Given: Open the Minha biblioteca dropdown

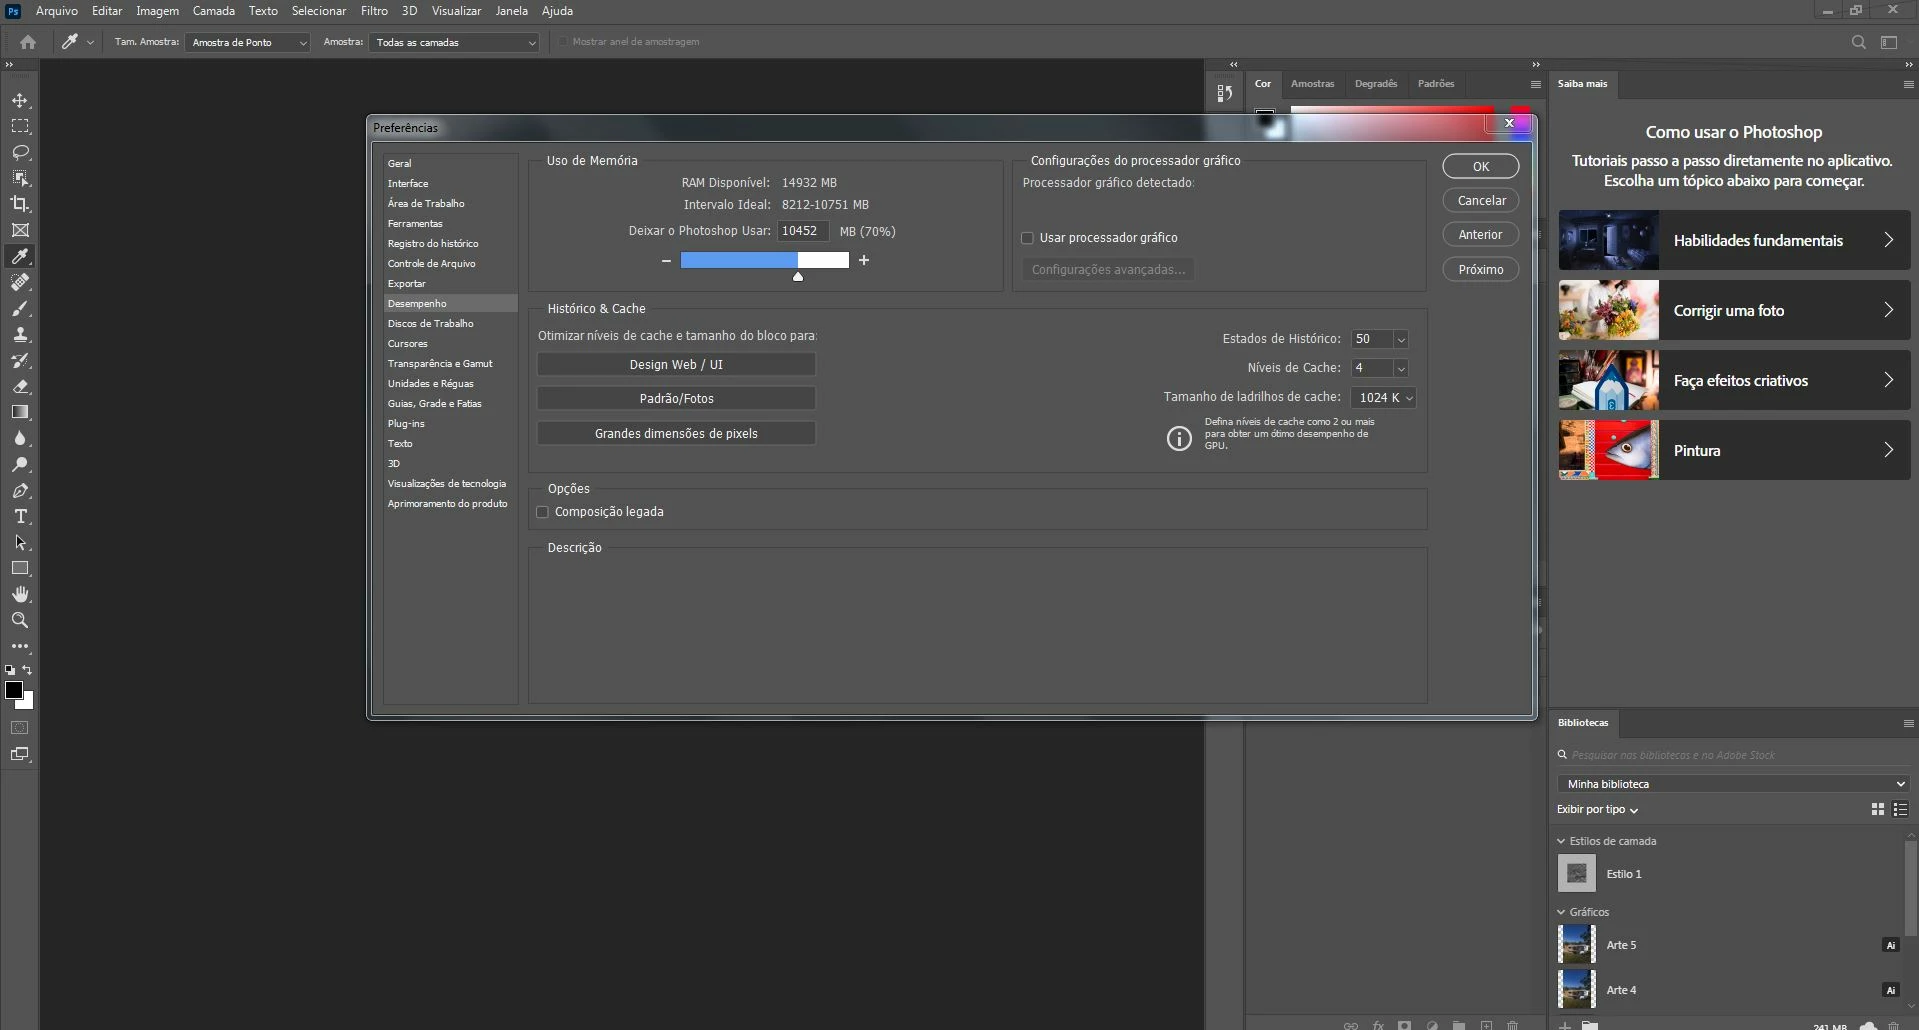Looking at the screenshot, I should 1733,784.
